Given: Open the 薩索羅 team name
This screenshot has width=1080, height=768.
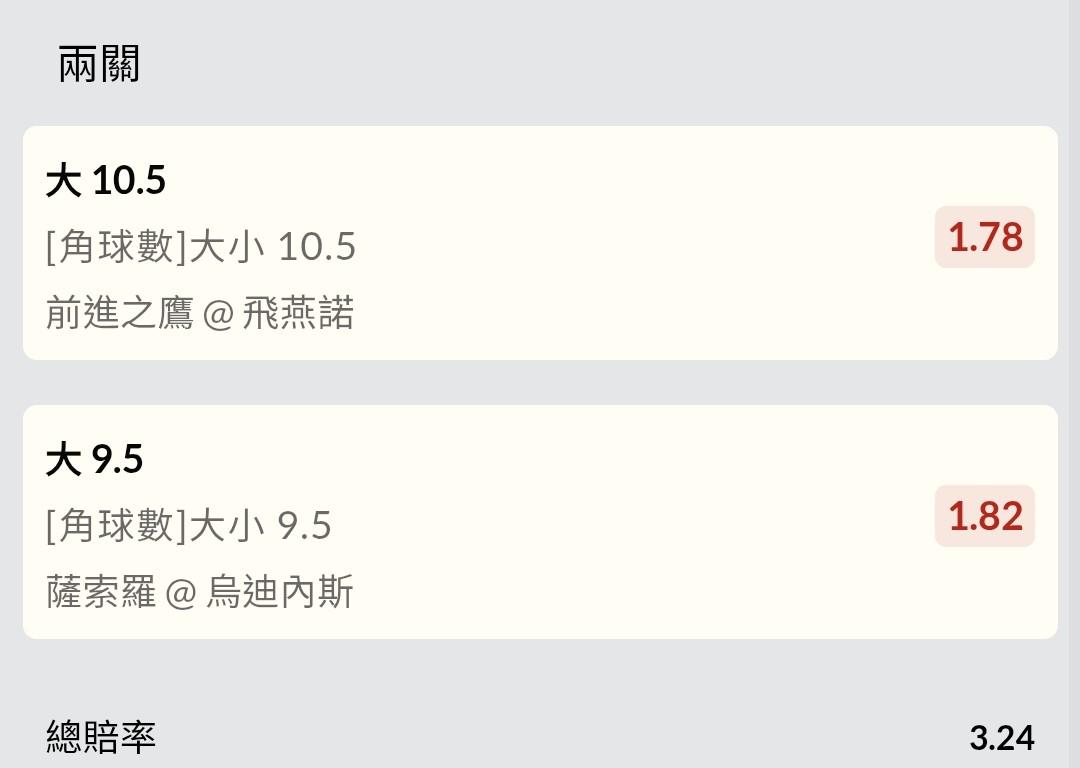Looking at the screenshot, I should click(101, 592).
